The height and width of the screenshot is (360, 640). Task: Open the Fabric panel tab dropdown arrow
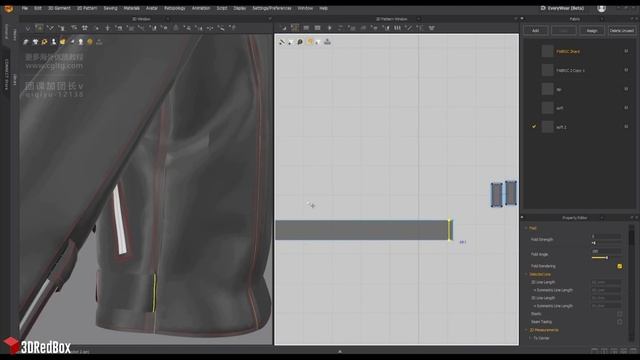(602, 19)
